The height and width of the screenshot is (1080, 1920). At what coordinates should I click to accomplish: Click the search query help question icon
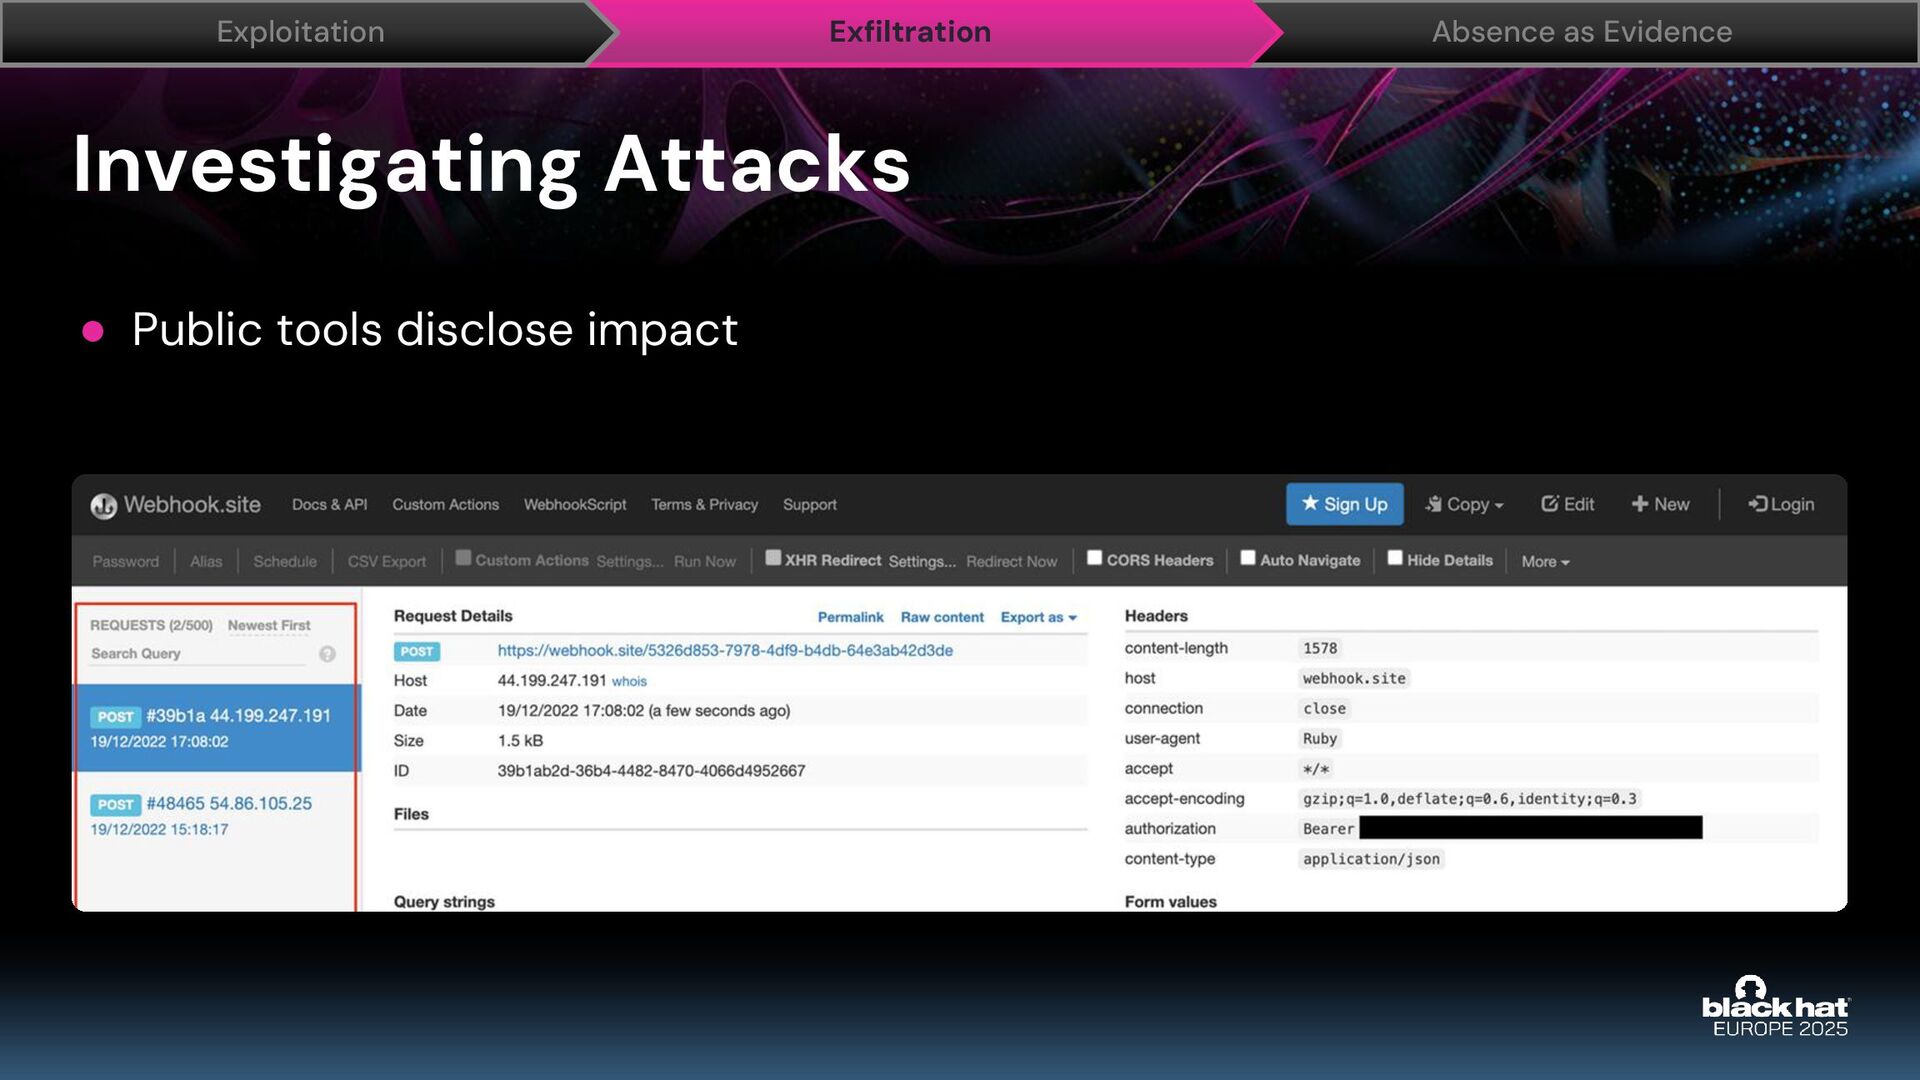pos(327,654)
